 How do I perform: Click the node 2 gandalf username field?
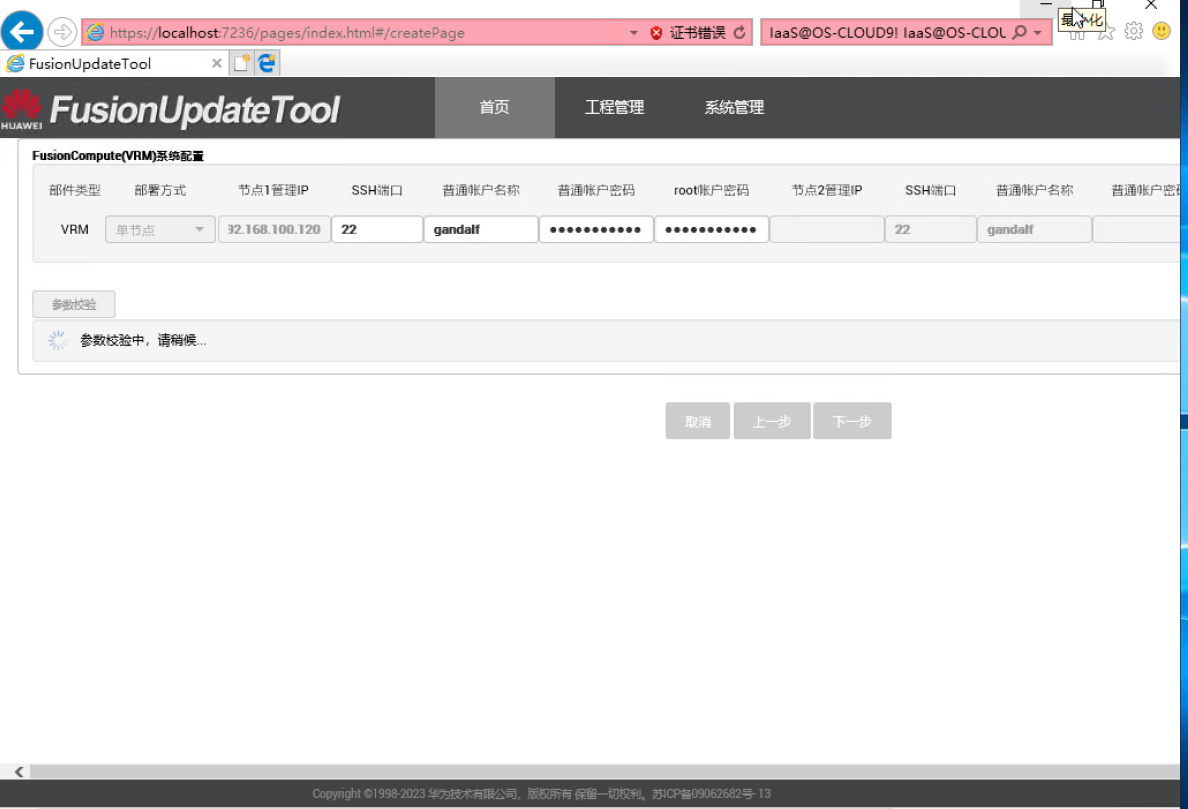click(x=1034, y=230)
